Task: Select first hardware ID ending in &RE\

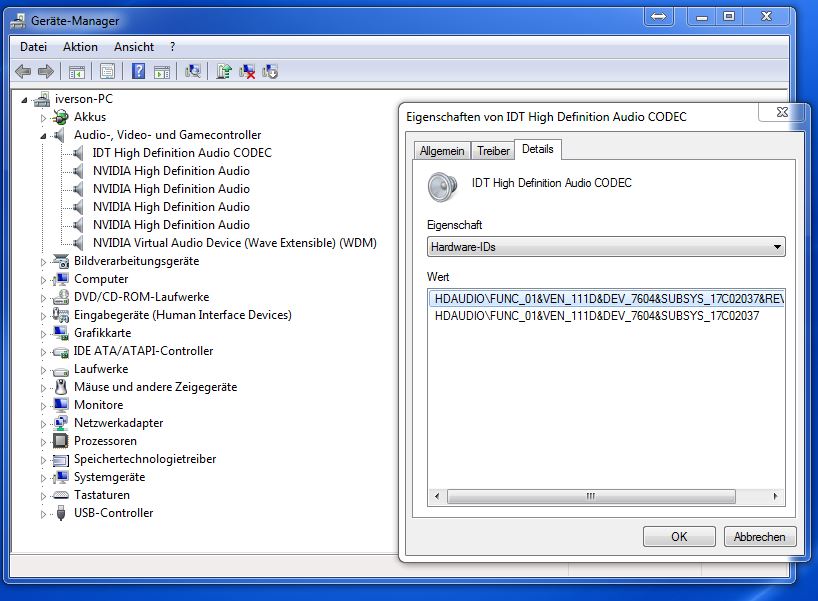Action: 607,299
